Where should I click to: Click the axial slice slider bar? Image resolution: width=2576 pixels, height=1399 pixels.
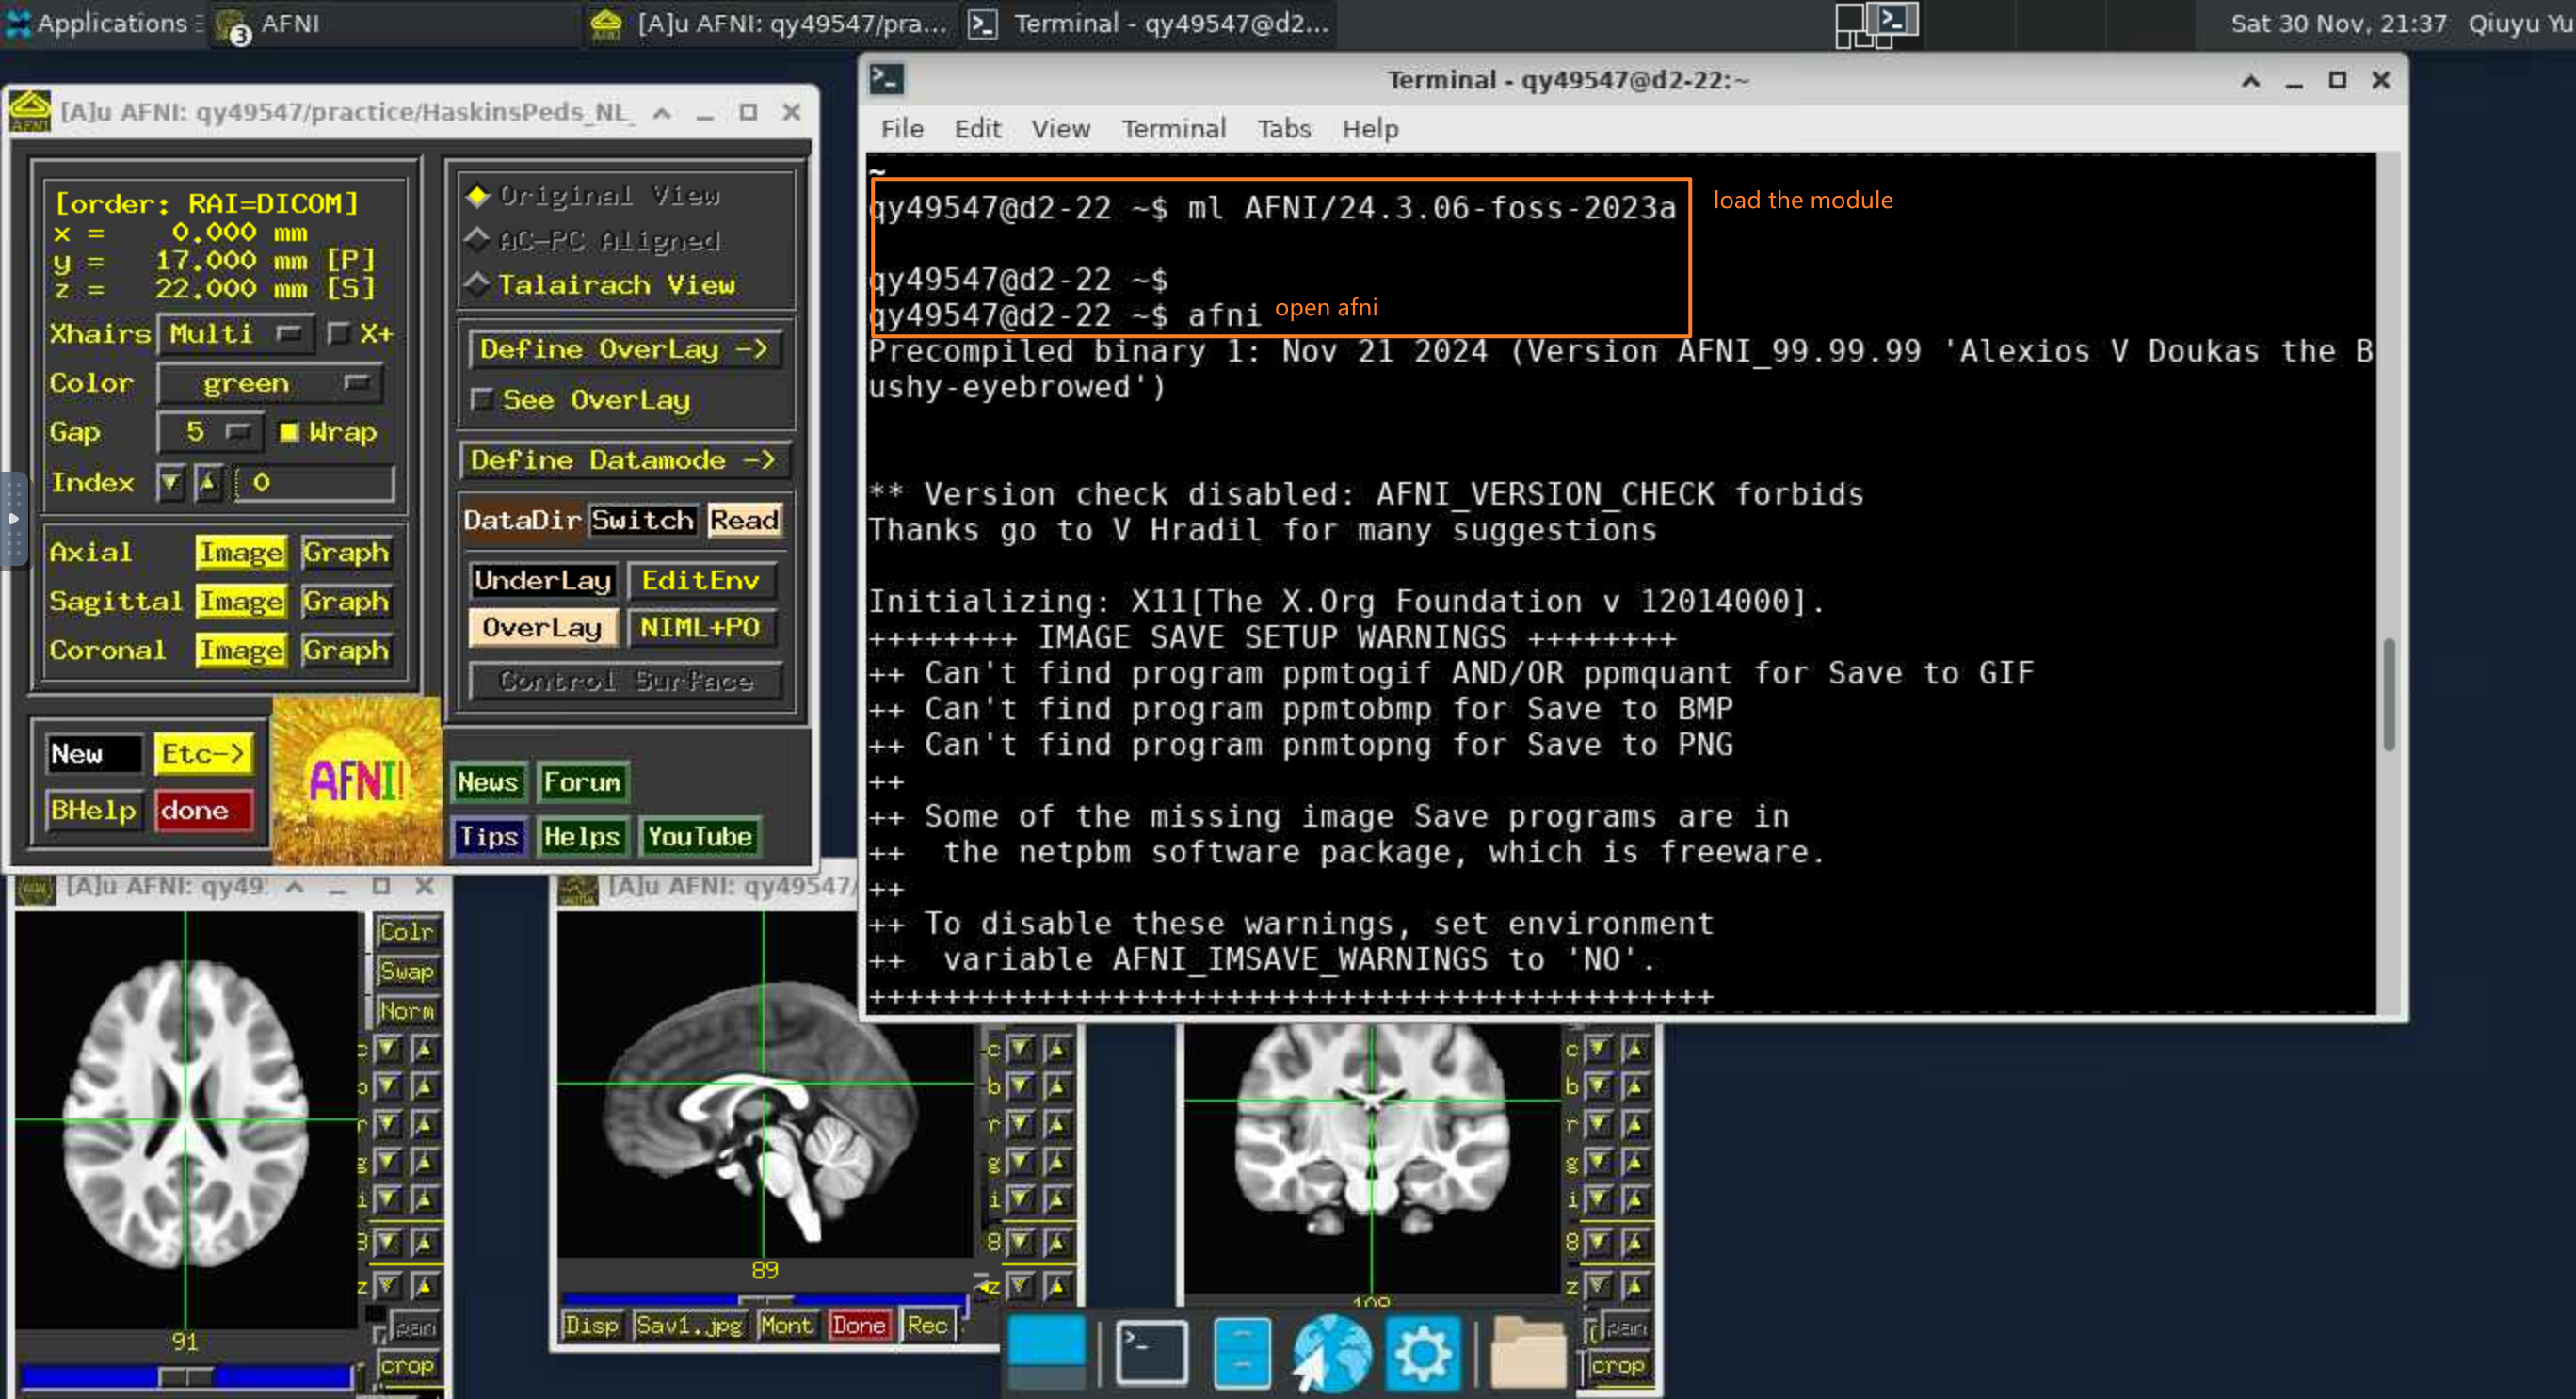[x=186, y=1377]
